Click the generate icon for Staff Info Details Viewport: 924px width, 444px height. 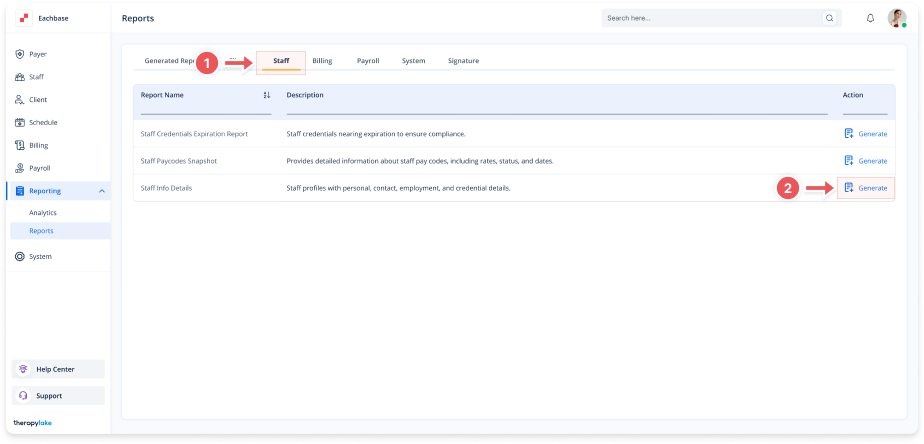pyautogui.click(x=849, y=188)
